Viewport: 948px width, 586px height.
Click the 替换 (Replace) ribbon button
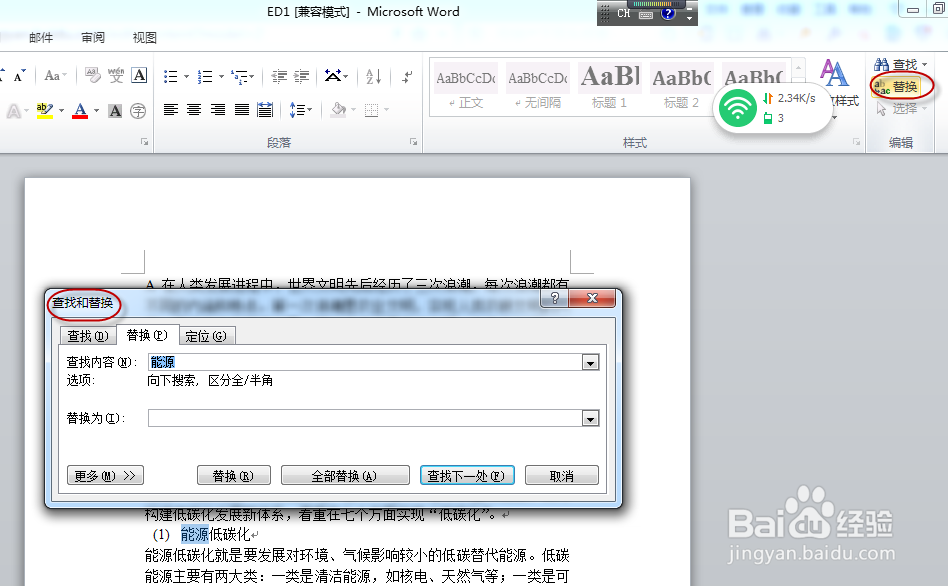click(897, 86)
